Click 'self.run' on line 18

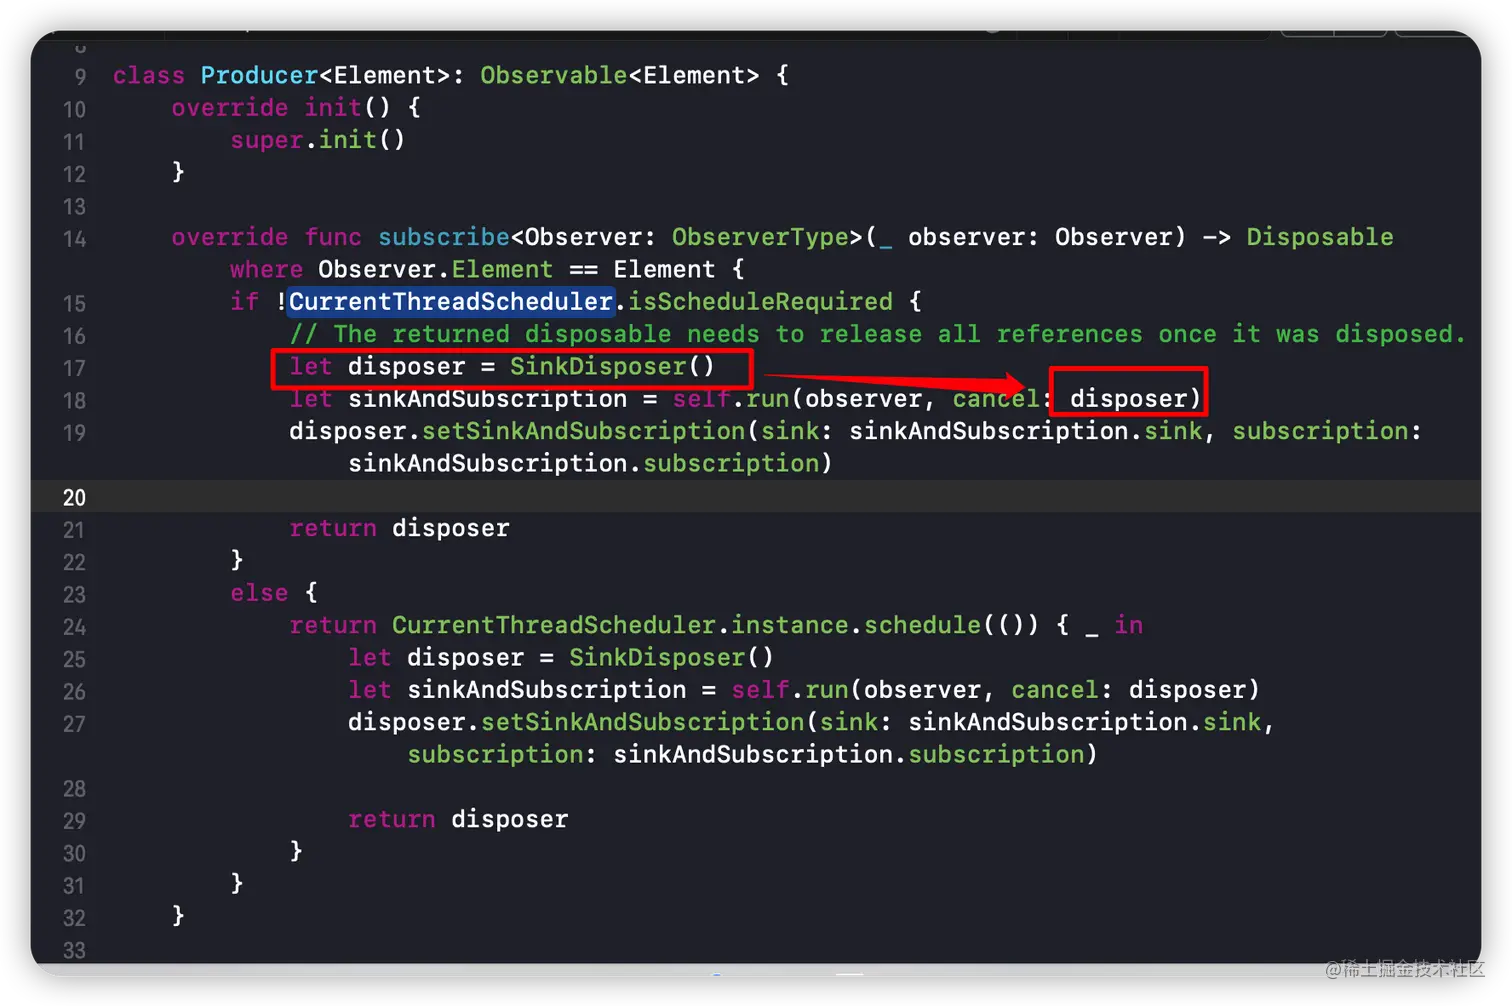point(731,398)
